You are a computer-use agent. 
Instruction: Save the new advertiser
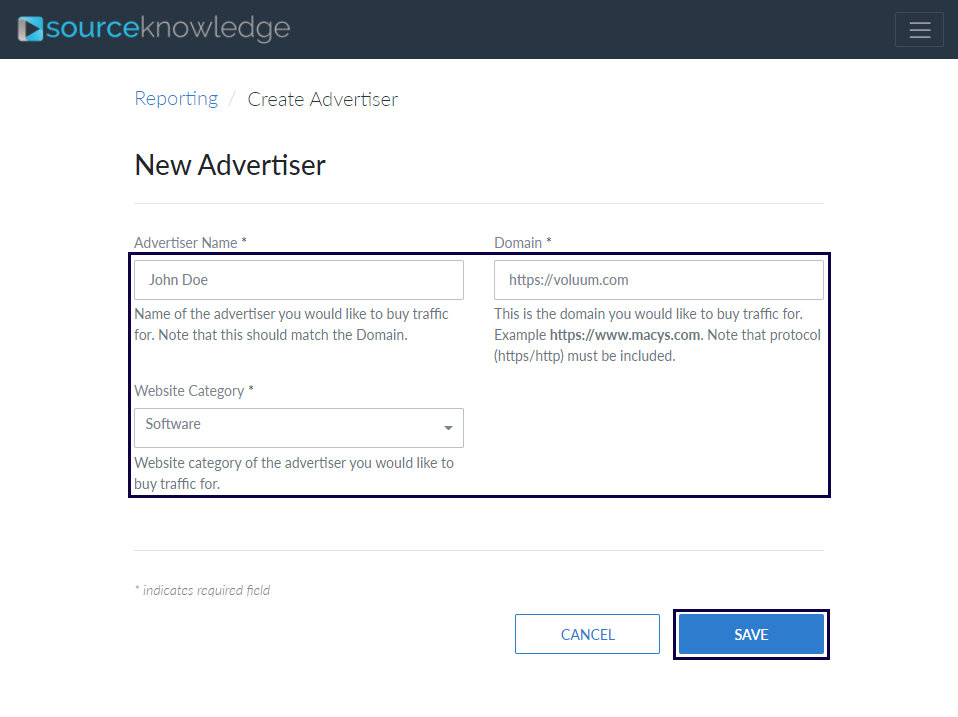(751, 634)
